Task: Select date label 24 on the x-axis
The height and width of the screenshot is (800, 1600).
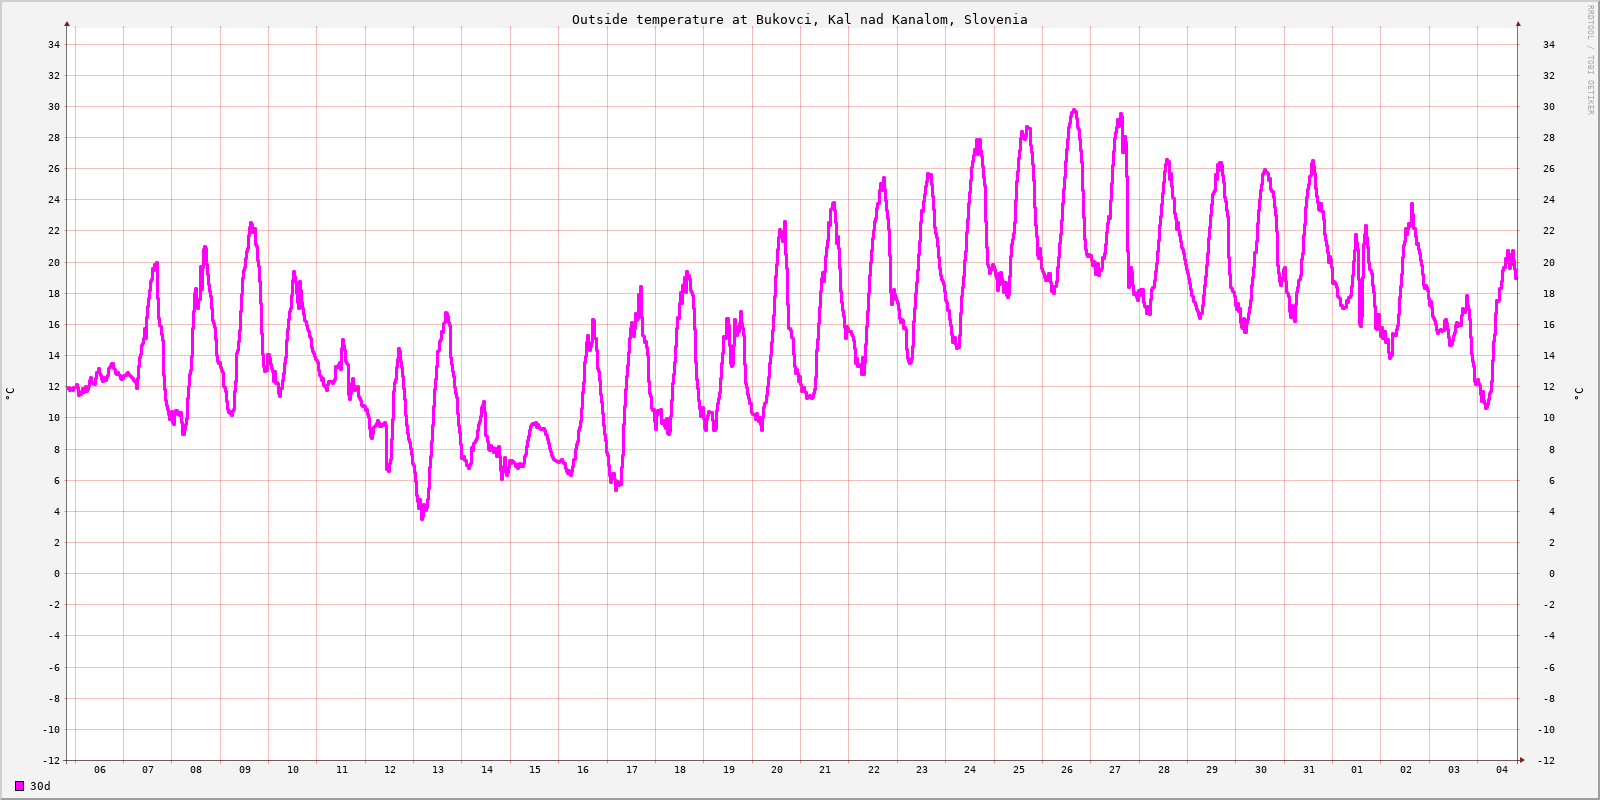Action: click(x=970, y=770)
